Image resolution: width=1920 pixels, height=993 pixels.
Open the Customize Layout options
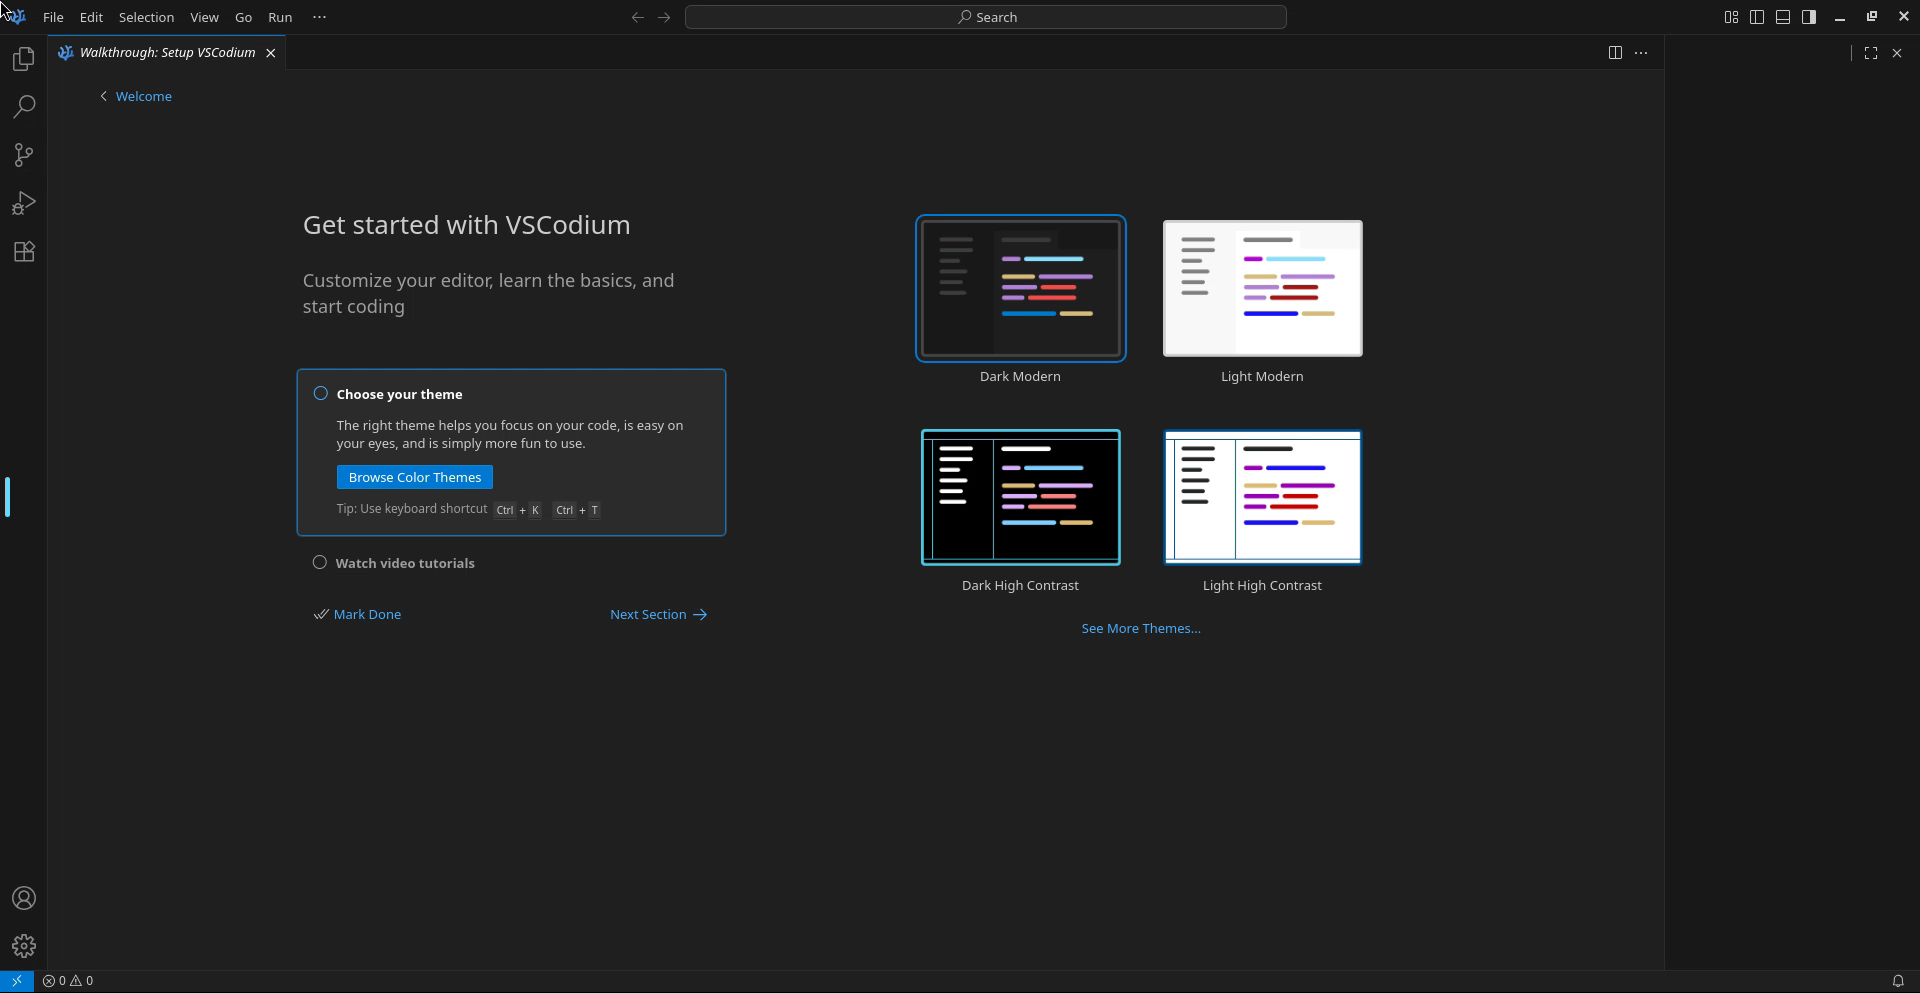pos(1731,17)
